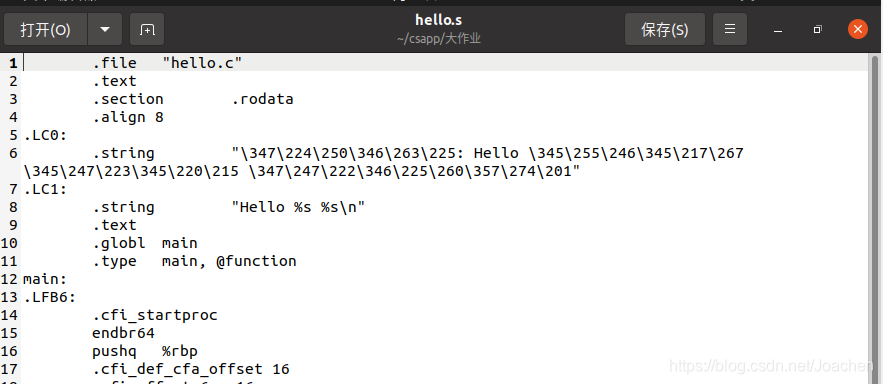Place cursor at the main: label

(x=45, y=279)
